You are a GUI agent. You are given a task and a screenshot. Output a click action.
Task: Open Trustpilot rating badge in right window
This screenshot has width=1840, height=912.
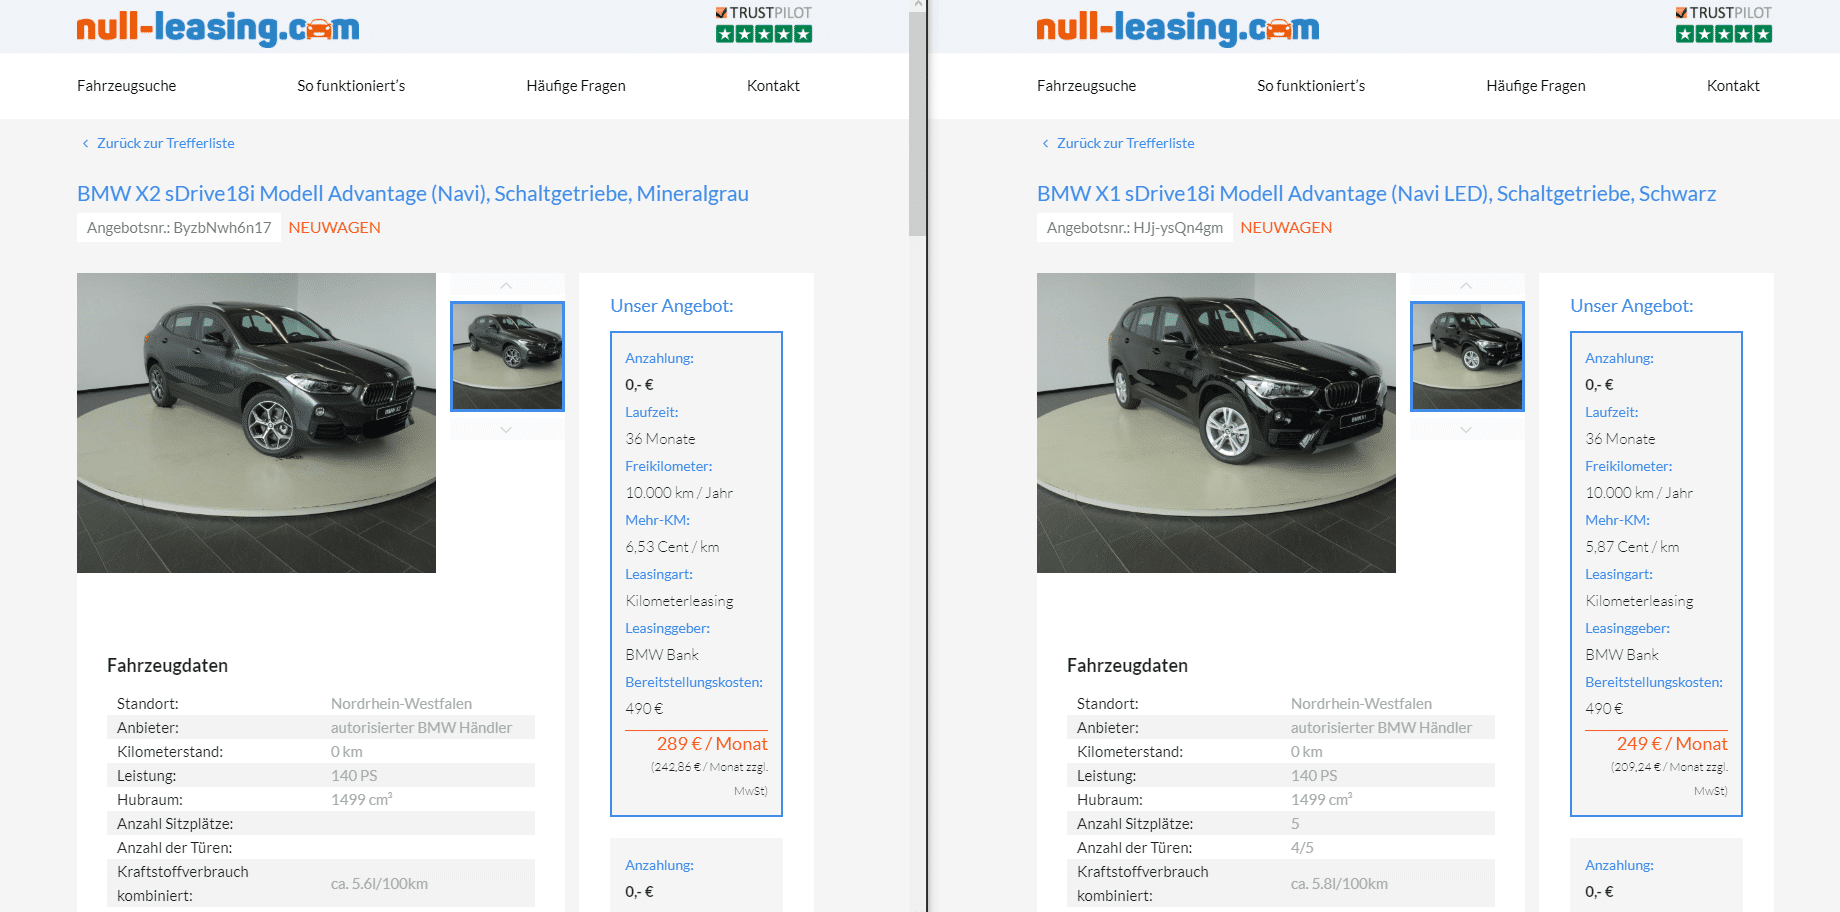point(1724,24)
